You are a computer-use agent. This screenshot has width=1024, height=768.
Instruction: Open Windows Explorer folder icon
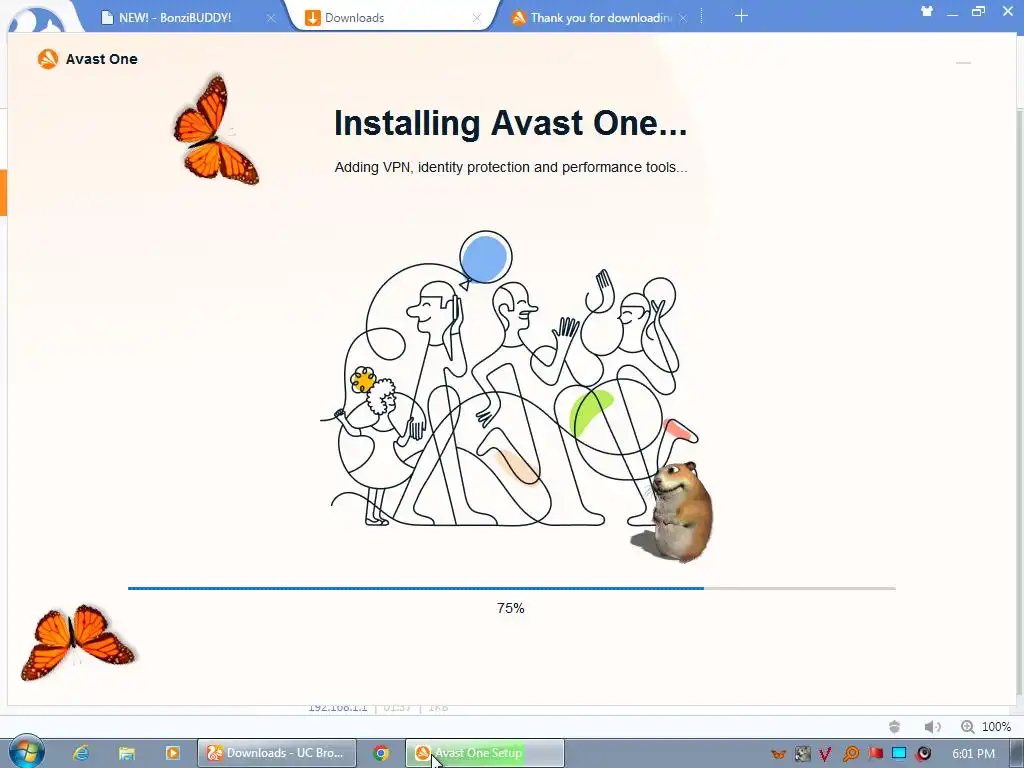click(127, 753)
